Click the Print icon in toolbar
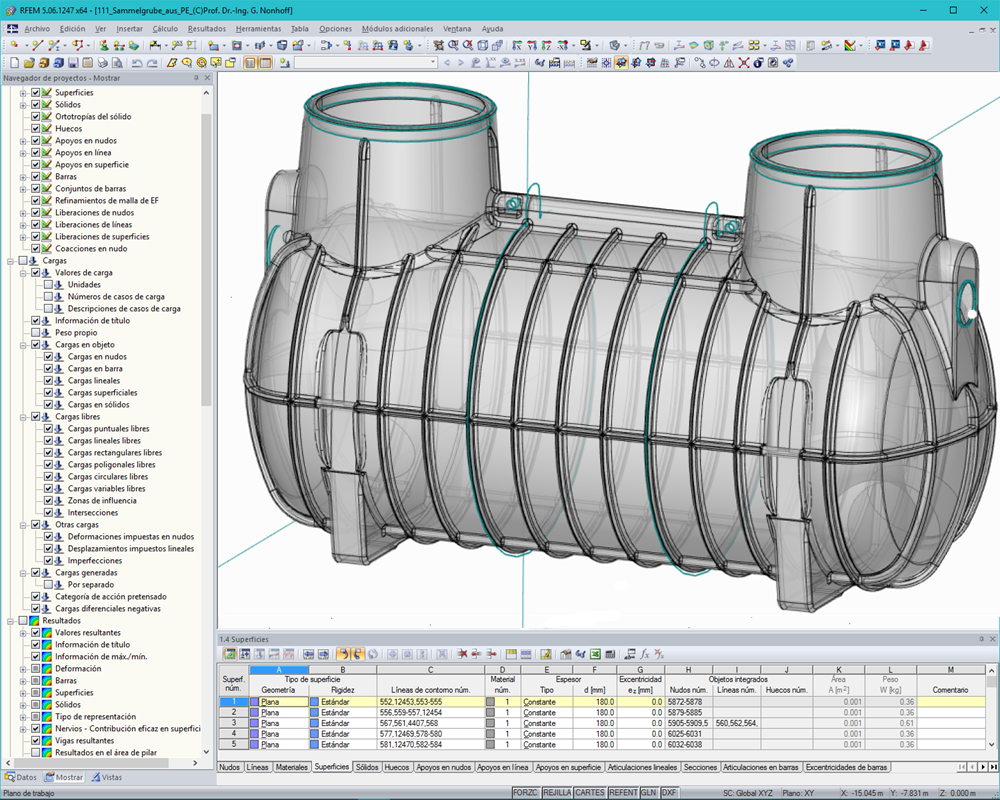 (102, 62)
